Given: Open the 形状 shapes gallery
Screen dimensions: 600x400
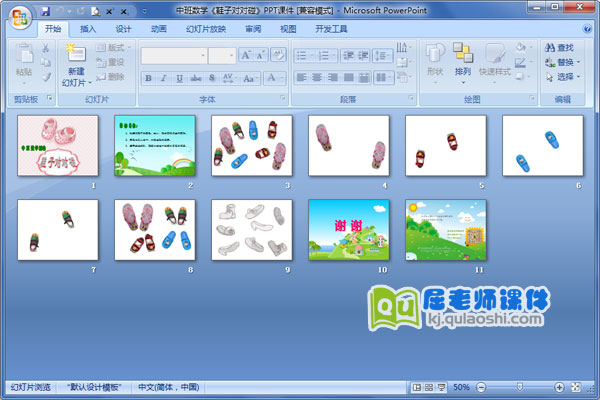Looking at the screenshot, I should [435, 64].
